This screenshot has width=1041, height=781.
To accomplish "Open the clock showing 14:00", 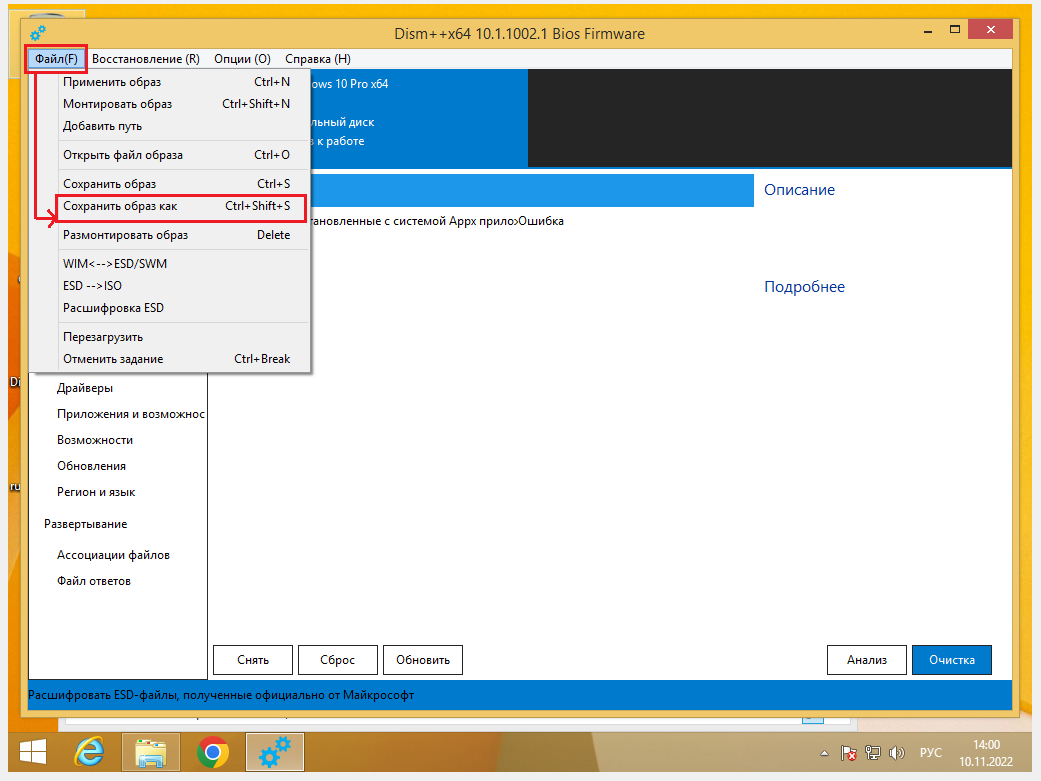I will click(986, 753).
